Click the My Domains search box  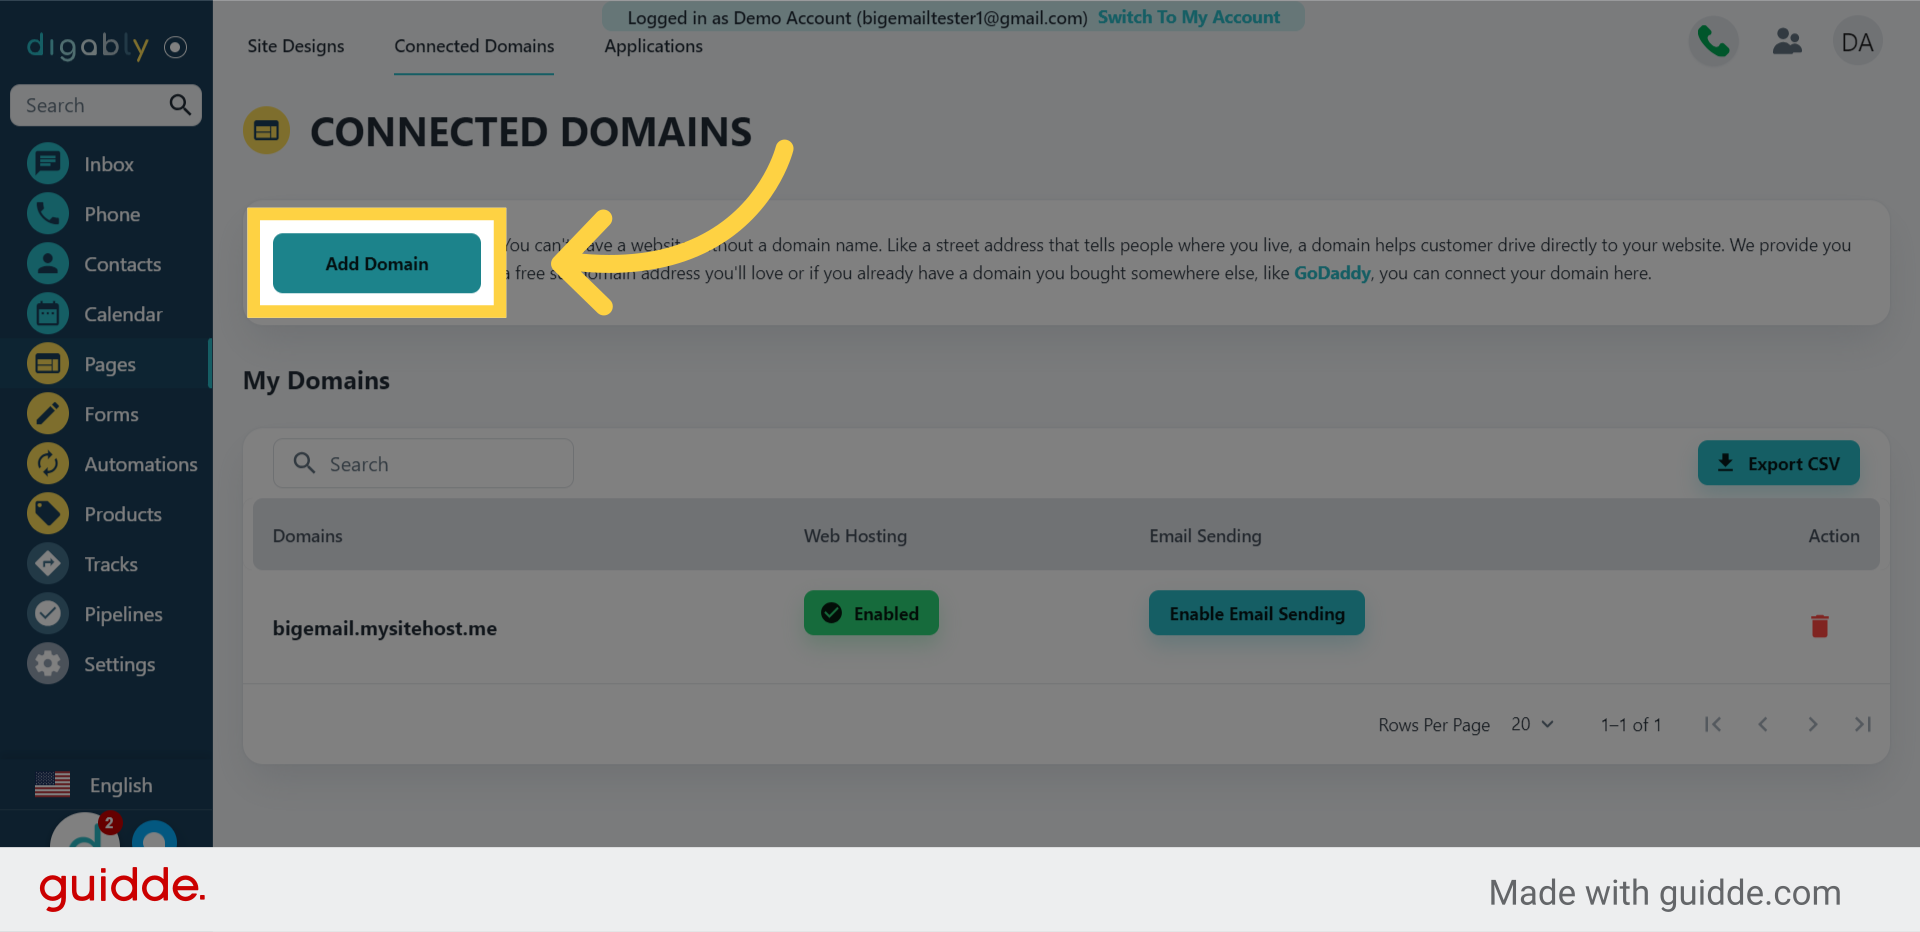(x=423, y=463)
